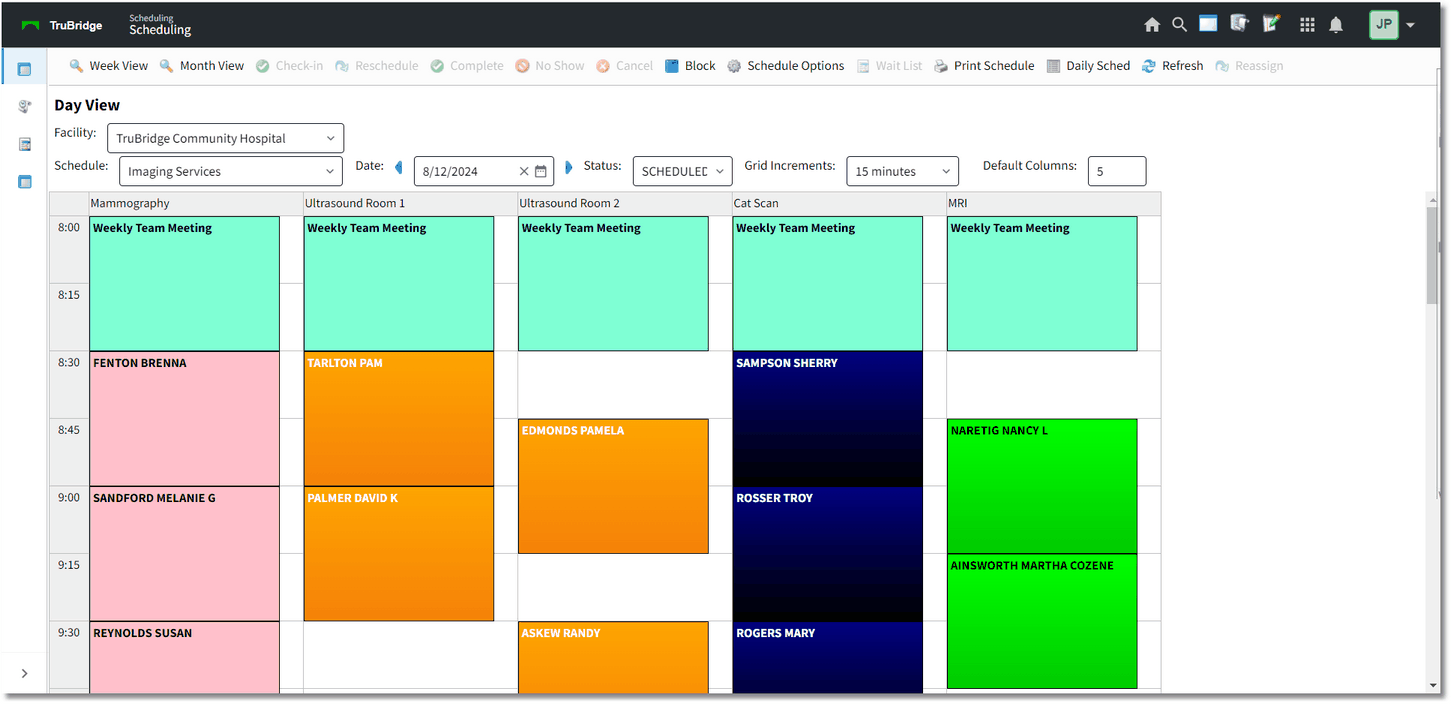1451x704 pixels.
Task: Switch to Month View
Action: pos(202,66)
